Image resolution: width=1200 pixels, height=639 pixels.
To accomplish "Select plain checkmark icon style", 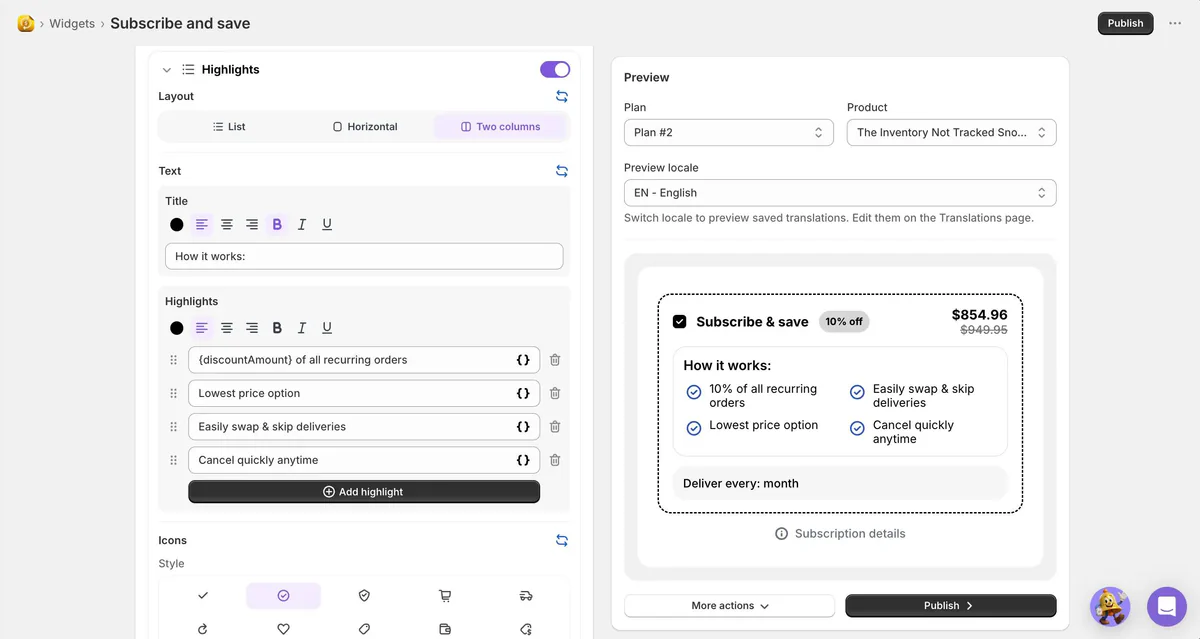I will click(x=203, y=595).
